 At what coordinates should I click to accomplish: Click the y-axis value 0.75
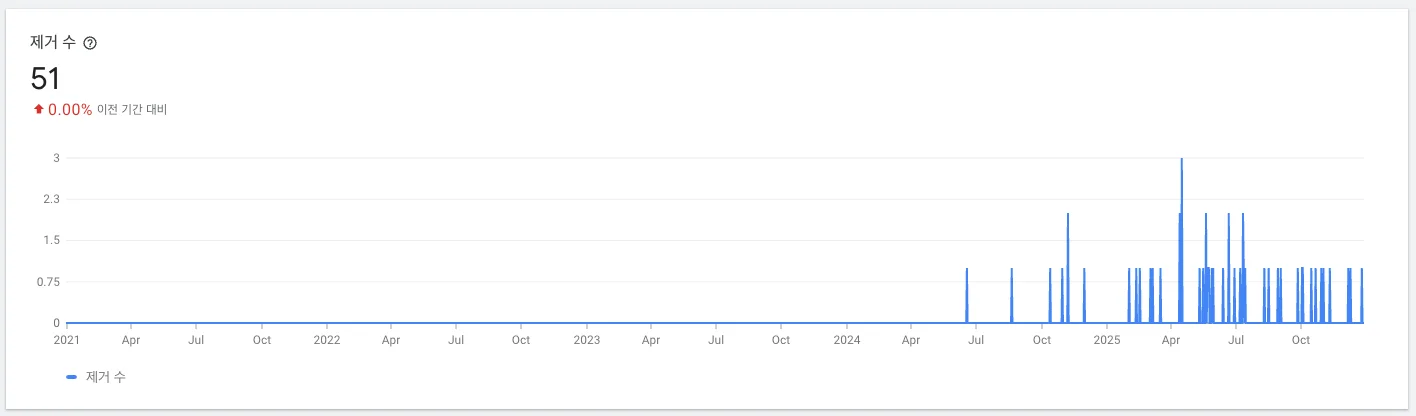49,282
